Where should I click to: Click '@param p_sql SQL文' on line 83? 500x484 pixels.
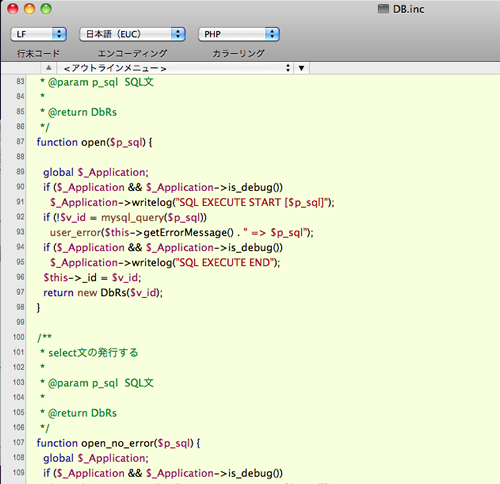(x=101, y=82)
